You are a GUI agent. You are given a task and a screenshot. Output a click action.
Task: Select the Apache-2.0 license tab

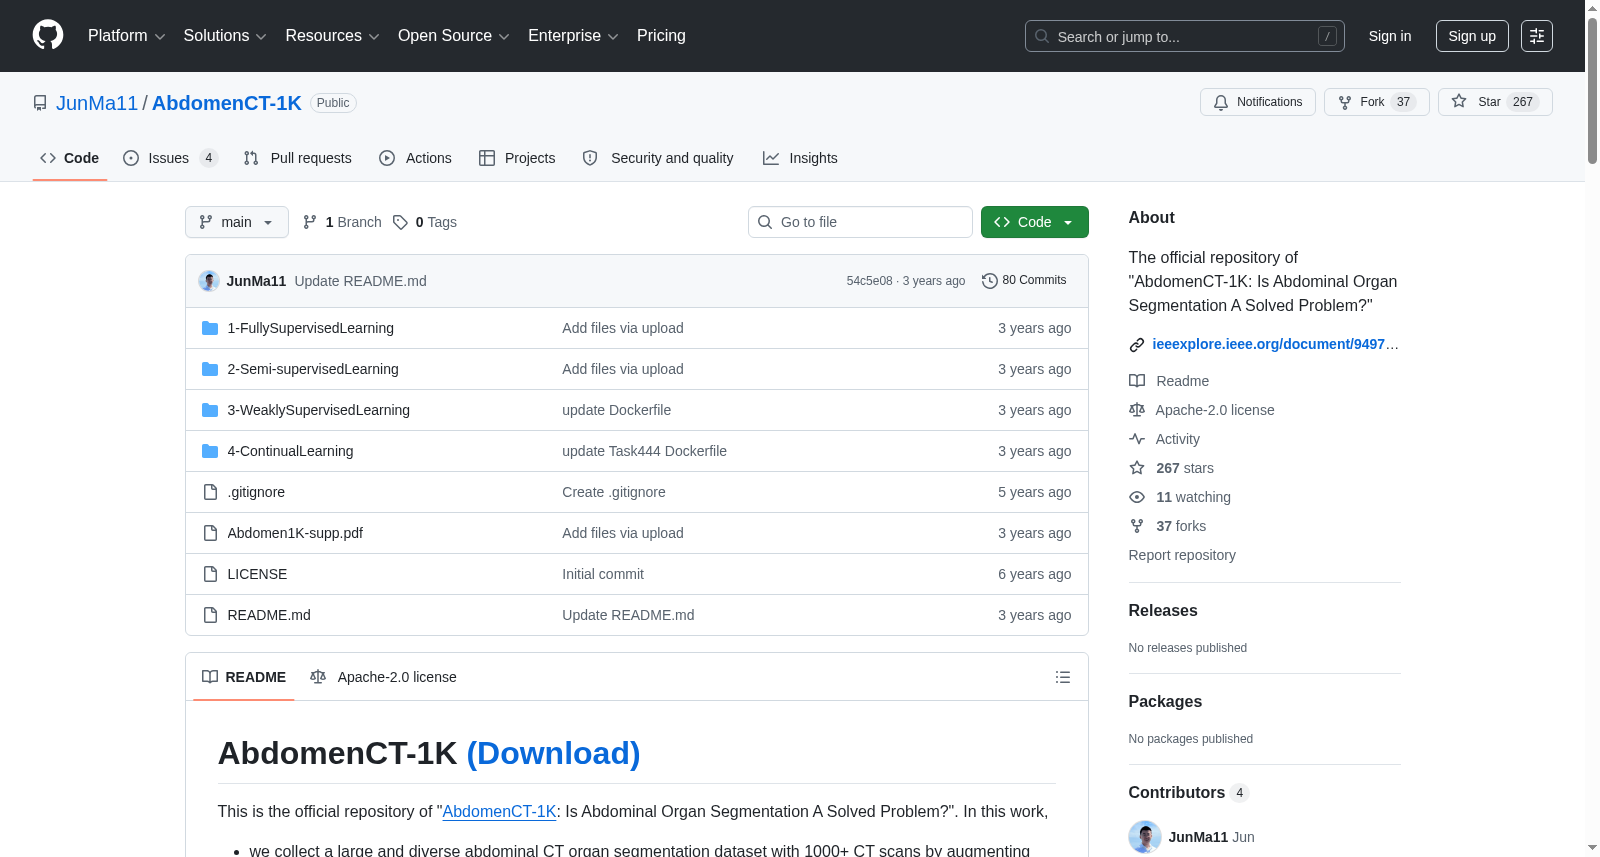(x=383, y=677)
